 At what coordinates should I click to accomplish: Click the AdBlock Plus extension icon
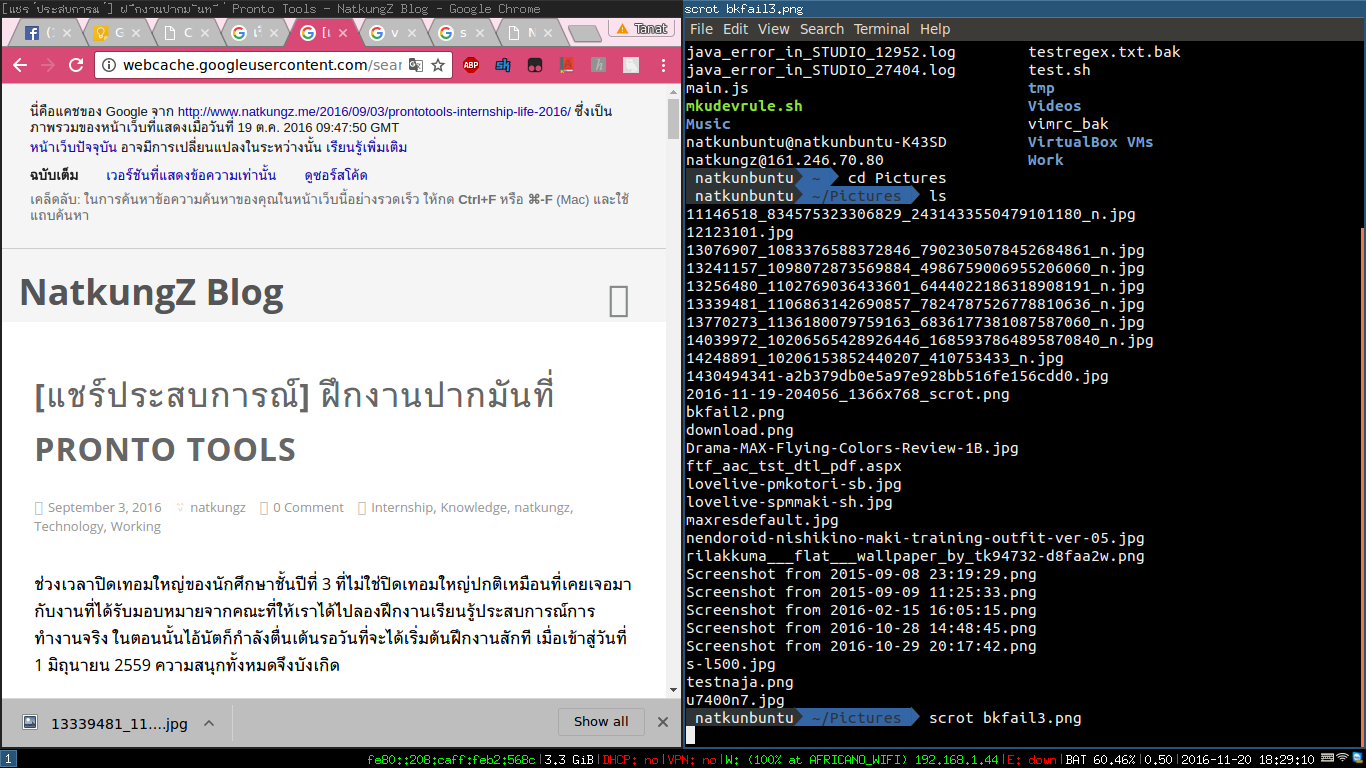(470, 66)
